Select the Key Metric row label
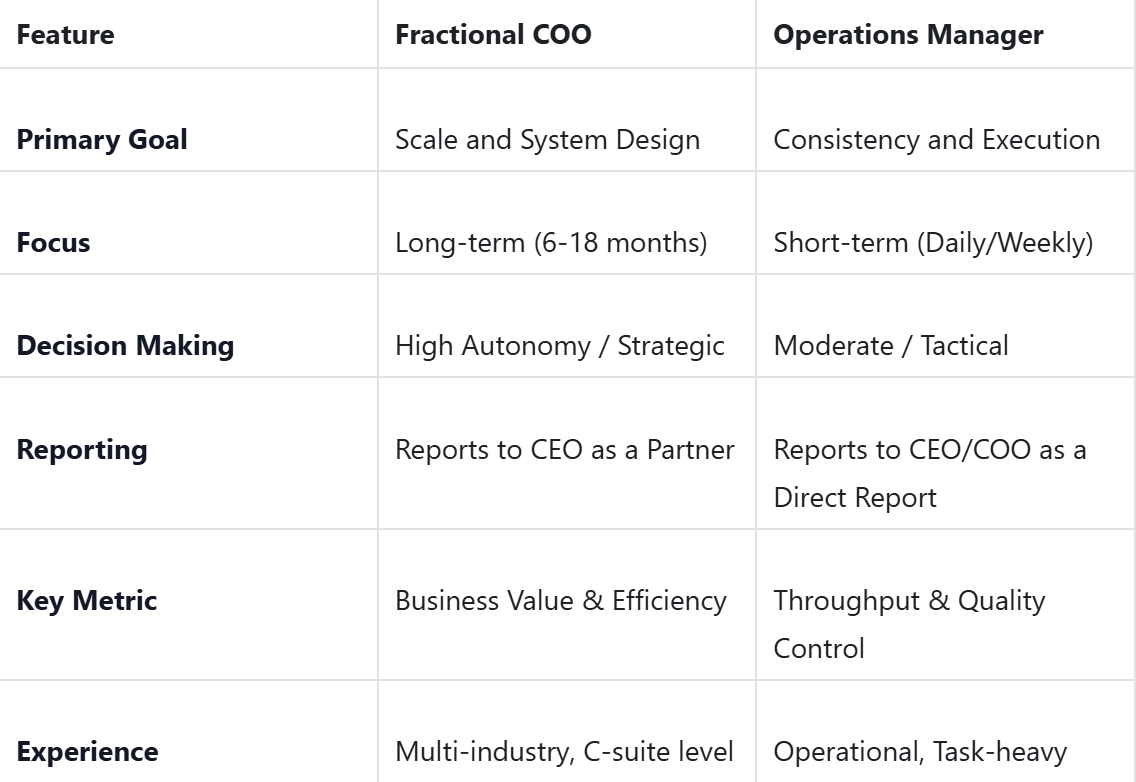This screenshot has width=1136, height=782. [x=87, y=601]
